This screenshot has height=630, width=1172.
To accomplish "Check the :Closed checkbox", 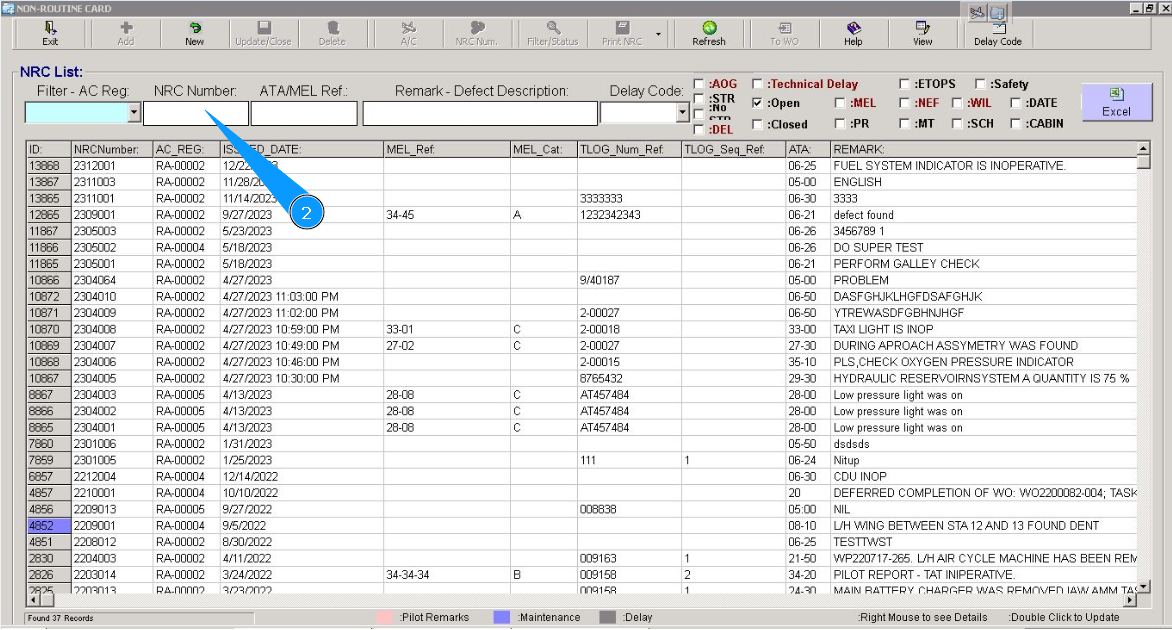I will pos(757,124).
